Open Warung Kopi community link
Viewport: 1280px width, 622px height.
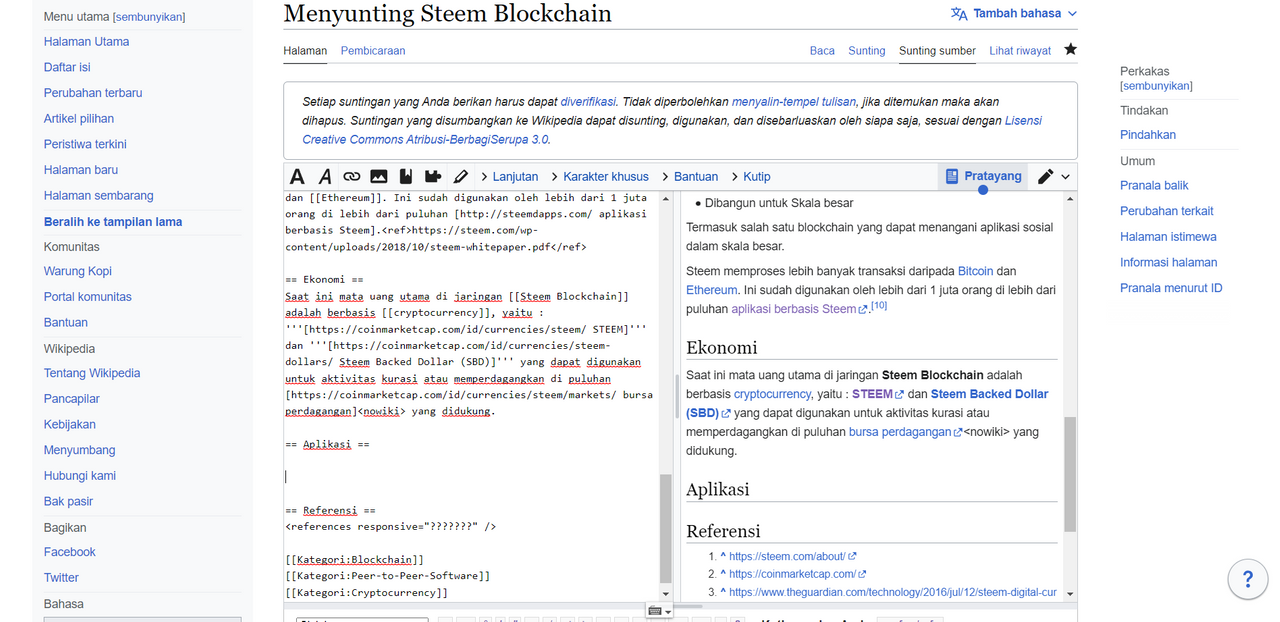[x=78, y=271]
